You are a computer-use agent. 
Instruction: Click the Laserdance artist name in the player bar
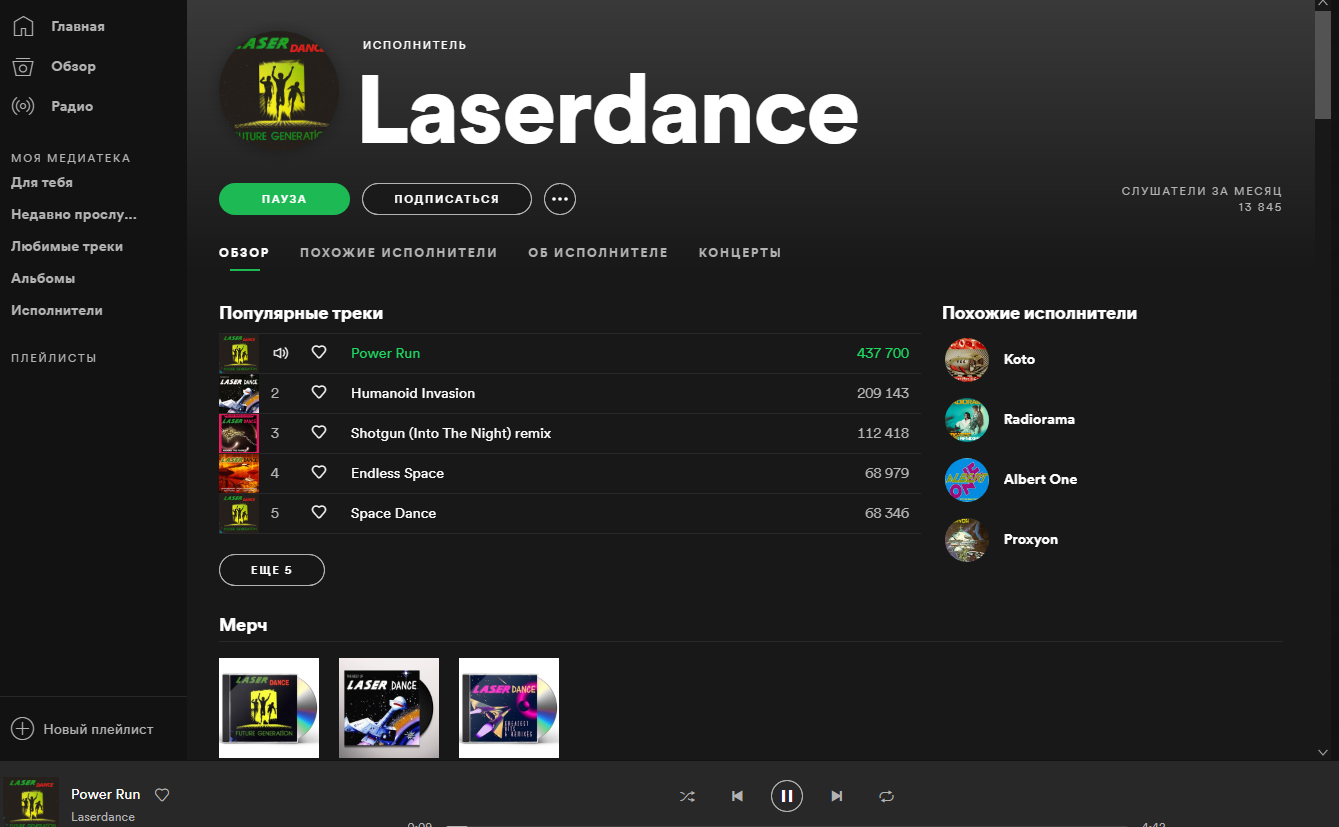pos(103,817)
